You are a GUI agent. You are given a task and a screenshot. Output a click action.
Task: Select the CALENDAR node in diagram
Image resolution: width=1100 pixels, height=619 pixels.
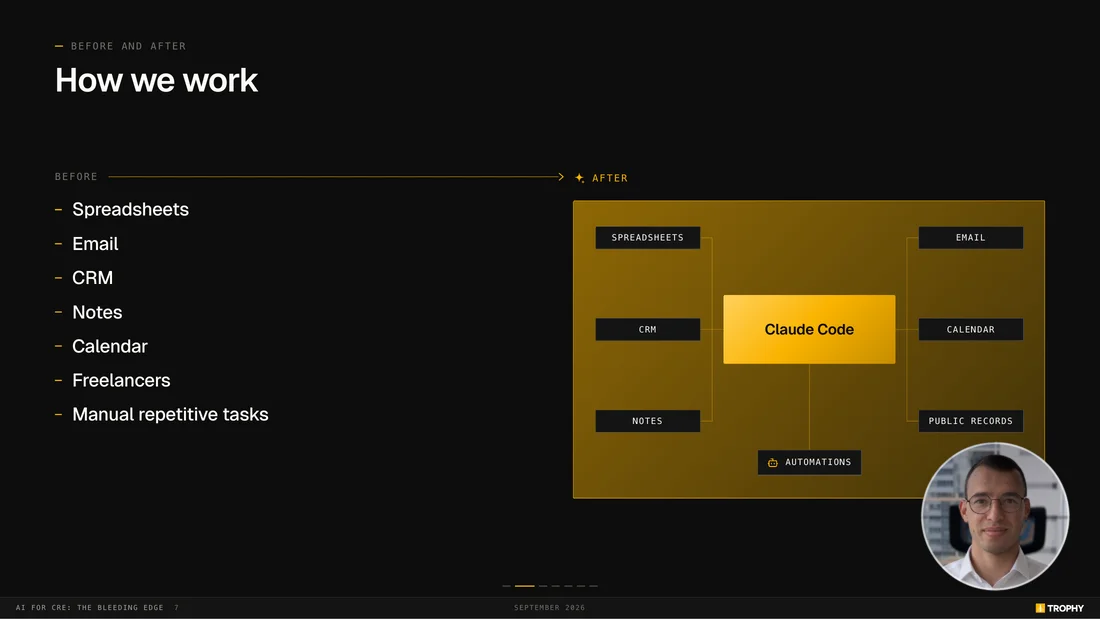click(x=971, y=329)
